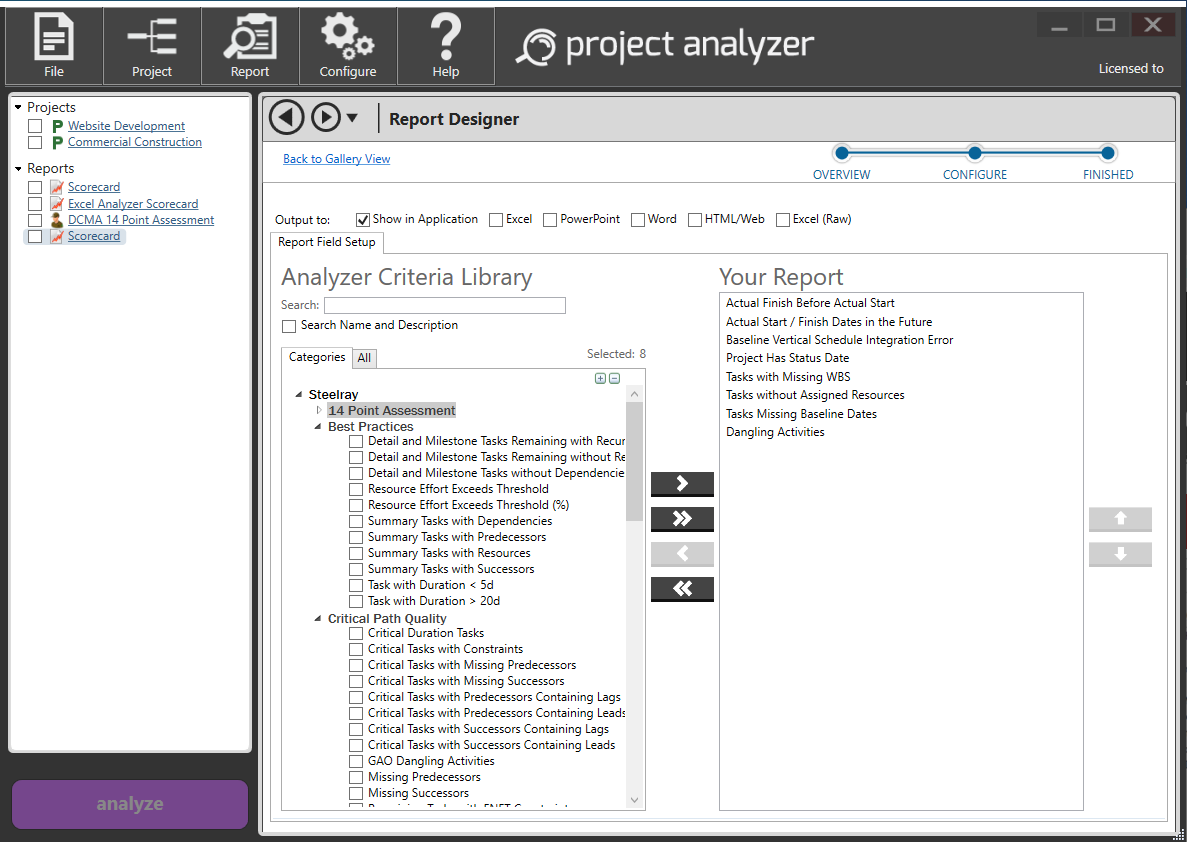
Task: Select Project Has Status Date report item
Action: point(787,358)
